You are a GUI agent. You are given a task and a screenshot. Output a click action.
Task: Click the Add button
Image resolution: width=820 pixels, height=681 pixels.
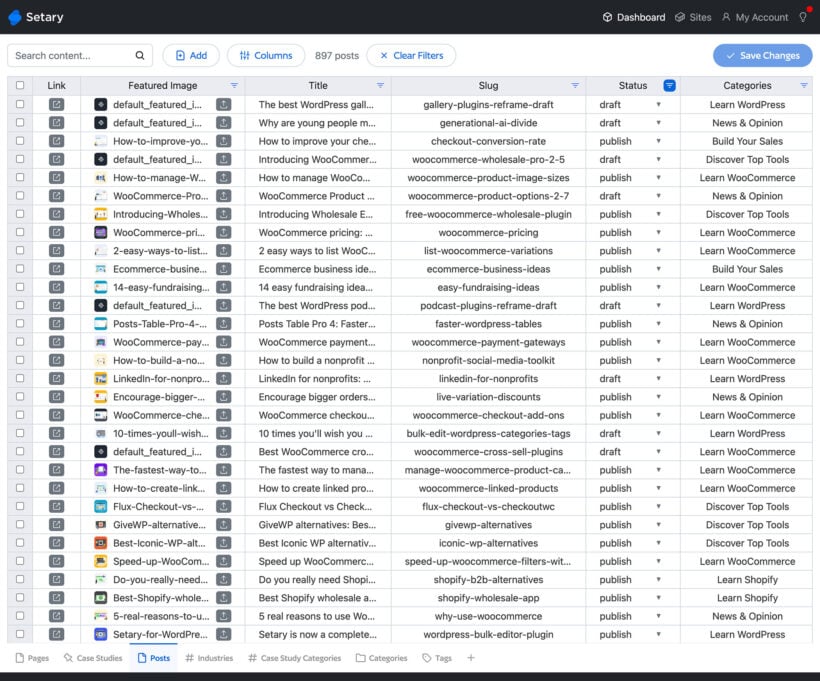pyautogui.click(x=191, y=55)
